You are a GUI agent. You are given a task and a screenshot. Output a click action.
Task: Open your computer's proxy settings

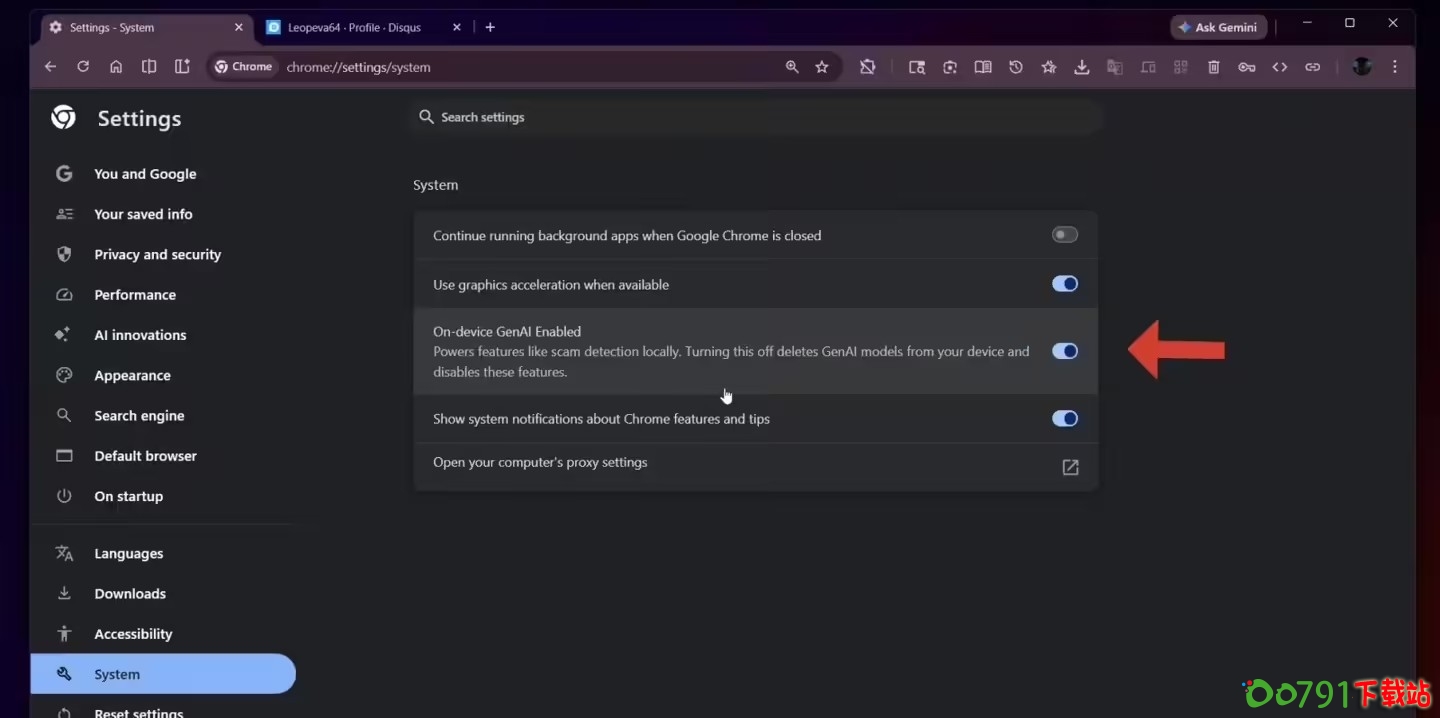click(x=1070, y=467)
